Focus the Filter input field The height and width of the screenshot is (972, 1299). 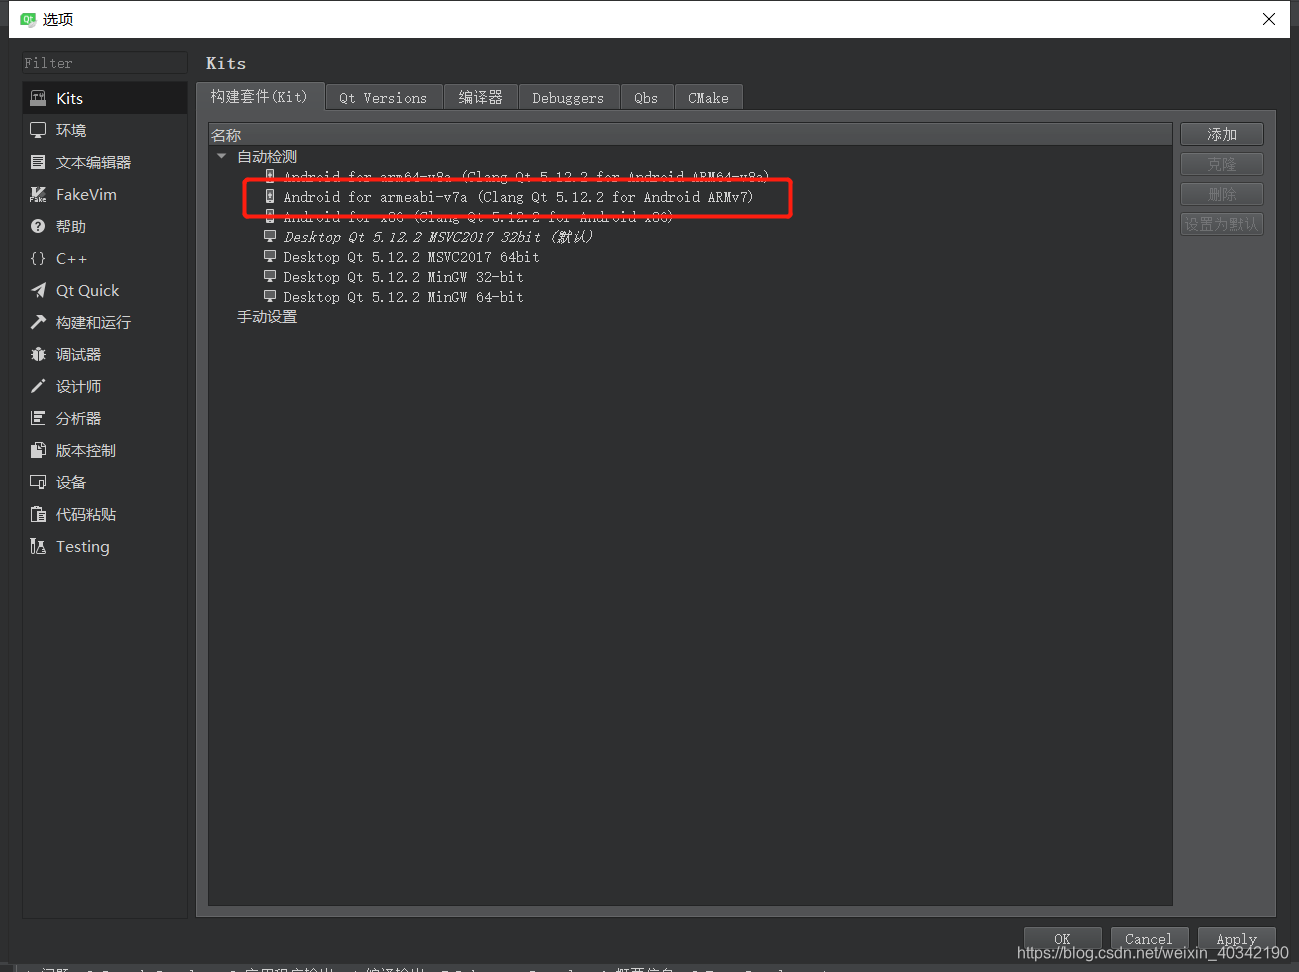coord(105,63)
